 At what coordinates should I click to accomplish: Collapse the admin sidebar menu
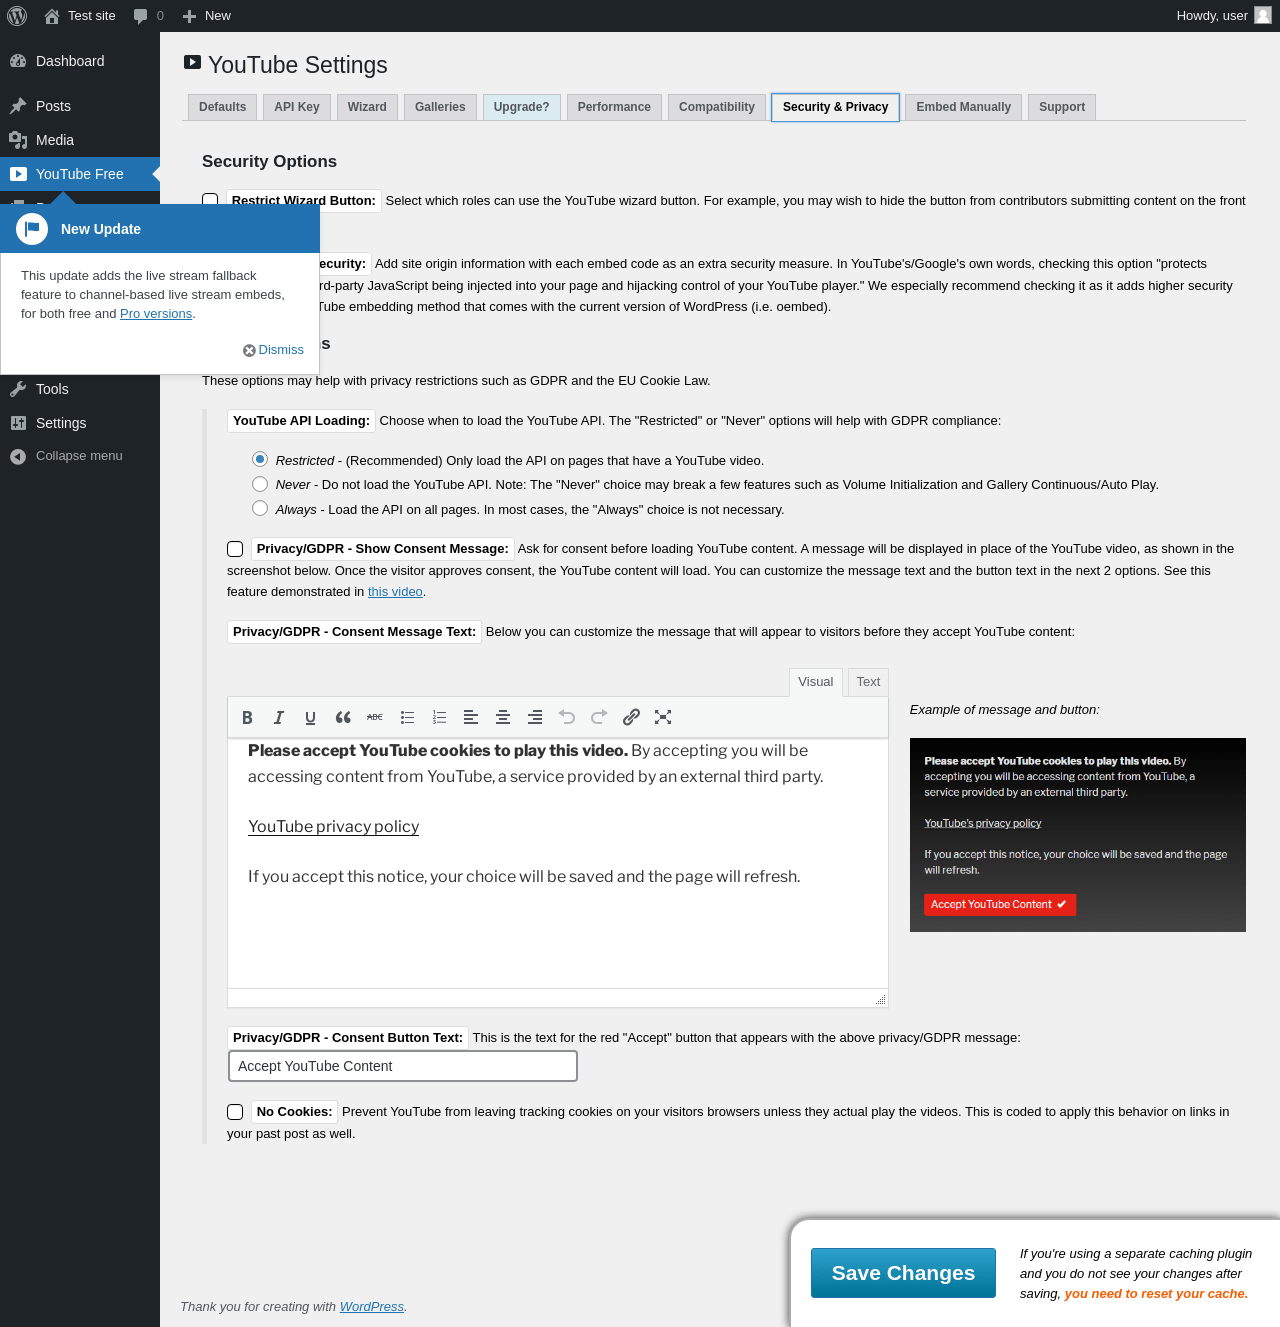80,456
